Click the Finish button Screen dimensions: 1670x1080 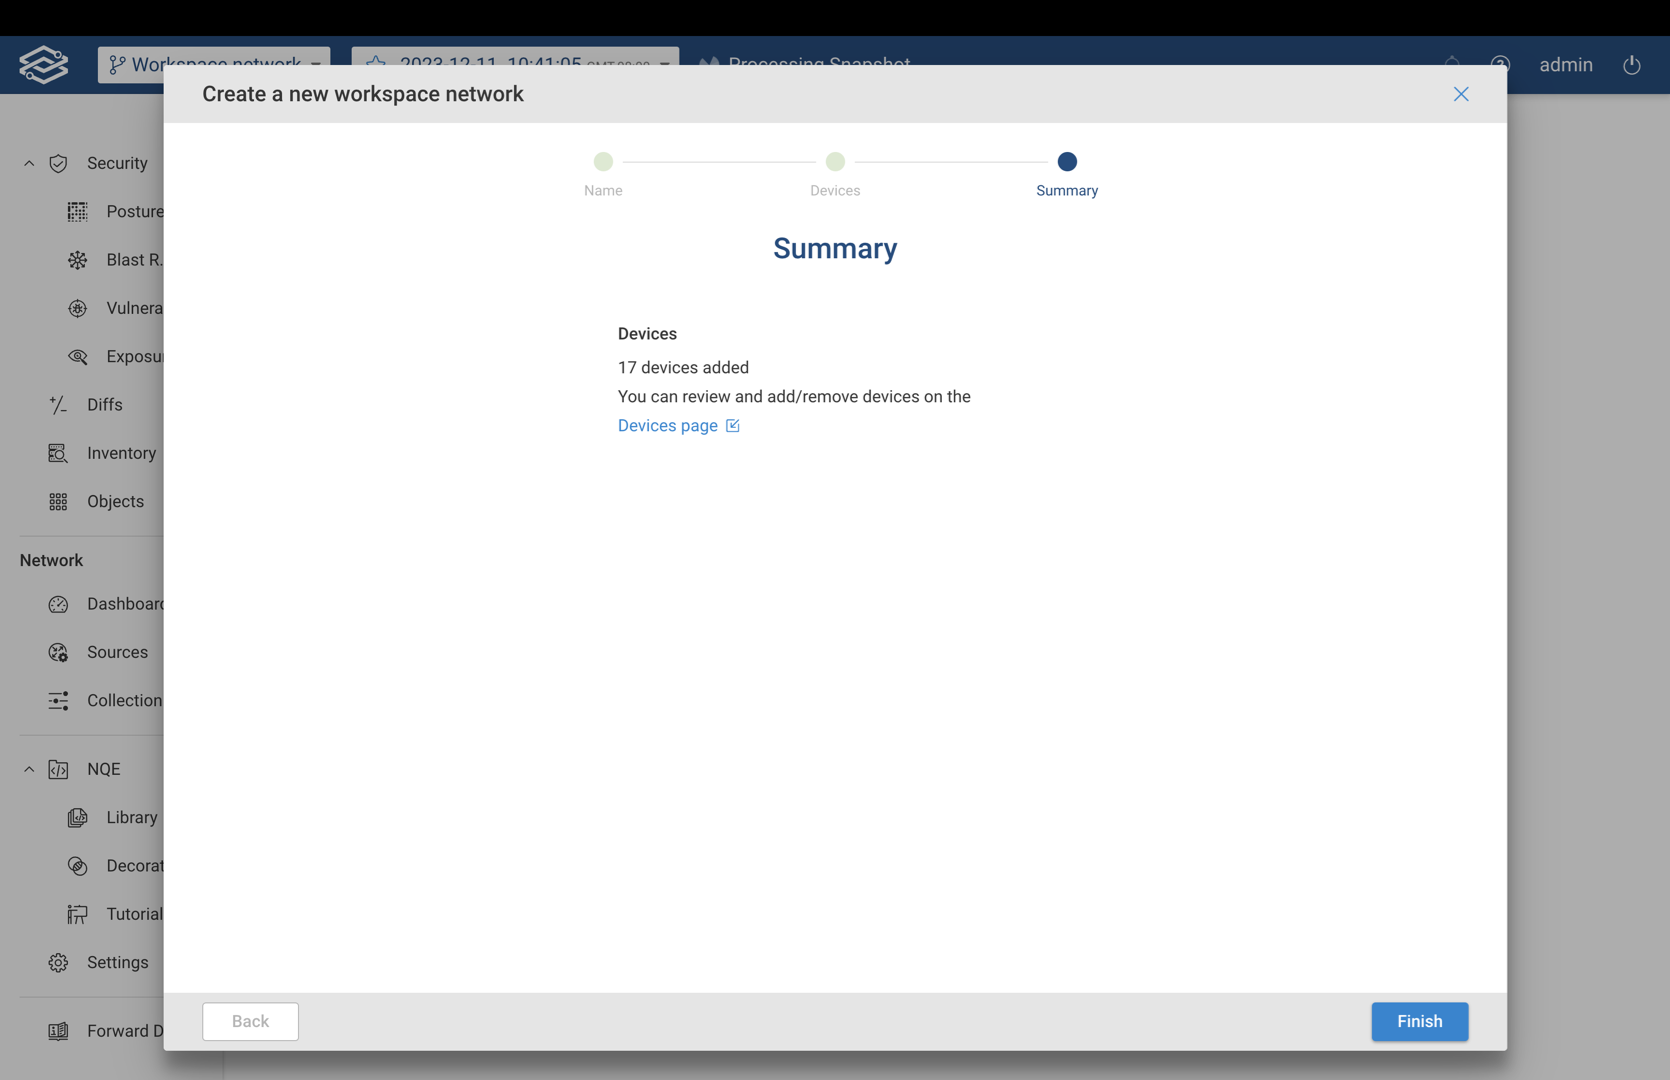(1419, 1021)
